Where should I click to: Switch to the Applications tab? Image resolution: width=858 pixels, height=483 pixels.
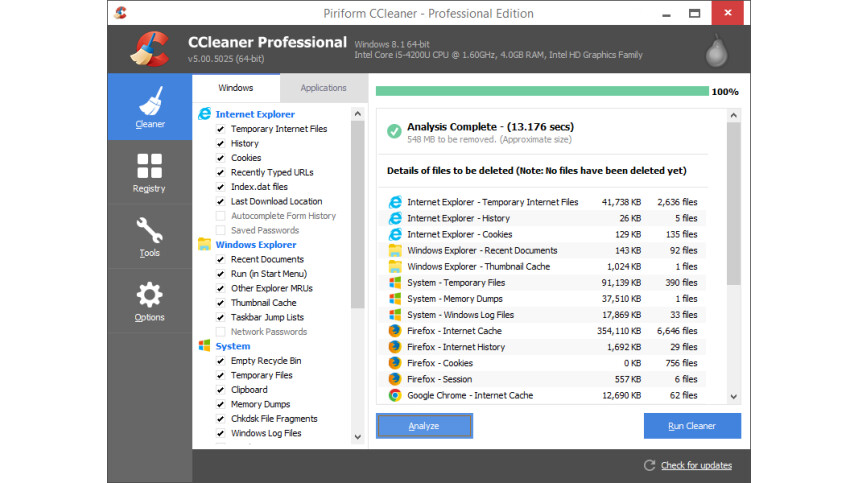[x=323, y=88]
